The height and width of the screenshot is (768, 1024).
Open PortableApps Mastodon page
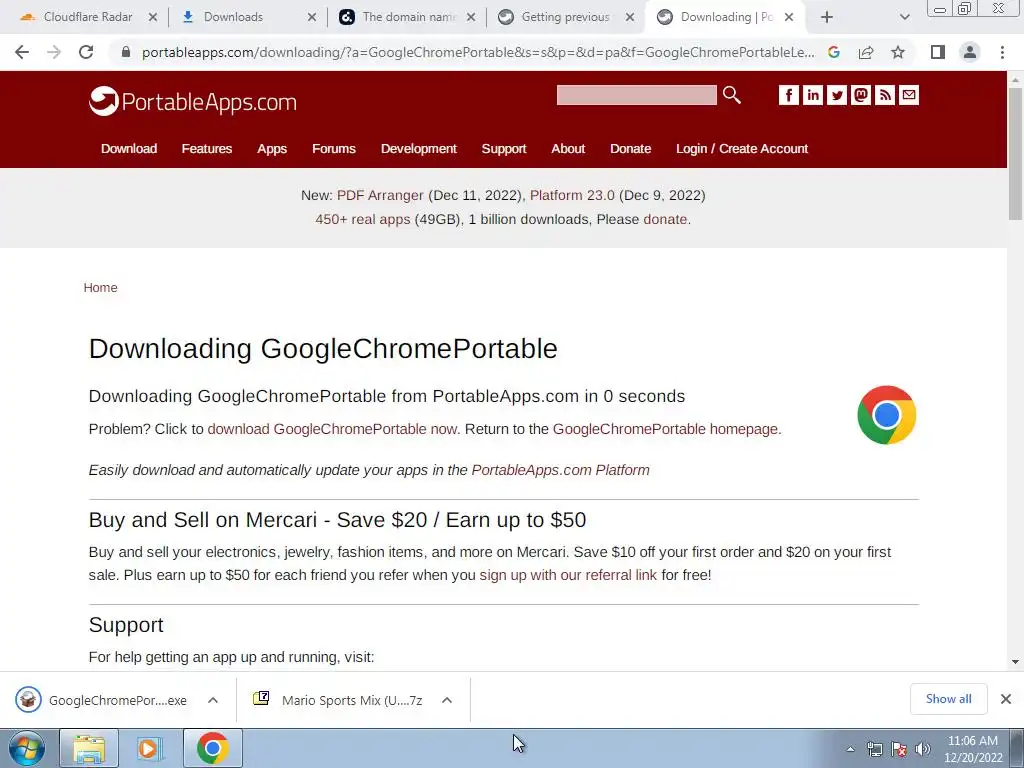click(861, 95)
